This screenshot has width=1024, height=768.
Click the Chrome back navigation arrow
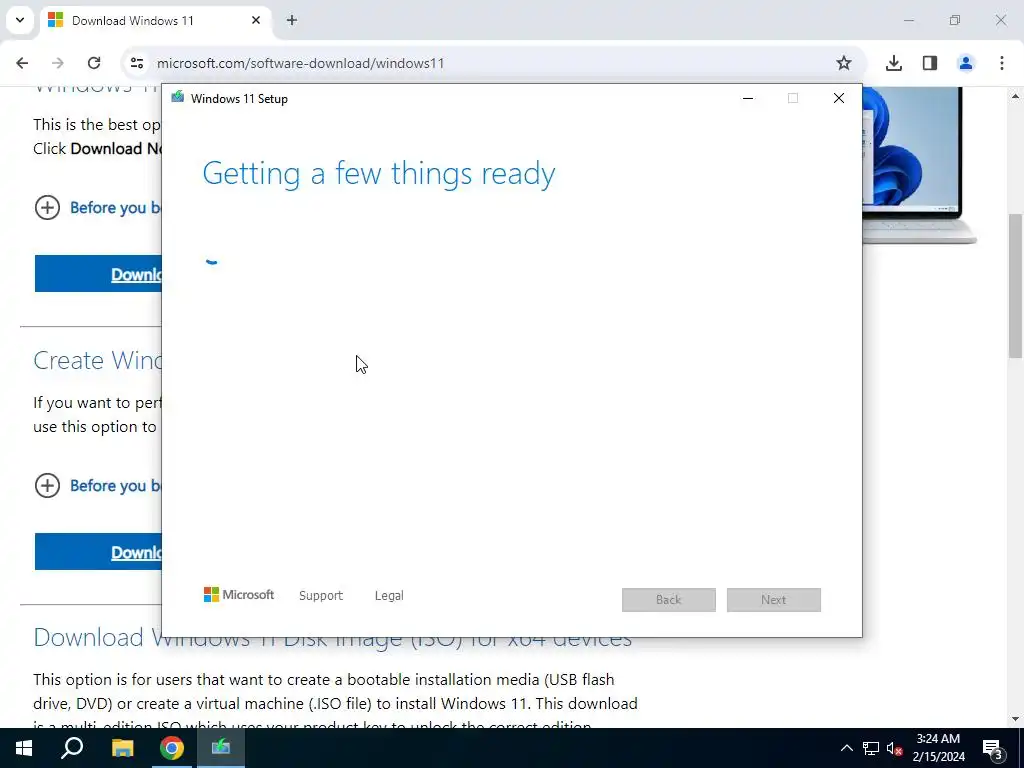[x=22, y=63]
